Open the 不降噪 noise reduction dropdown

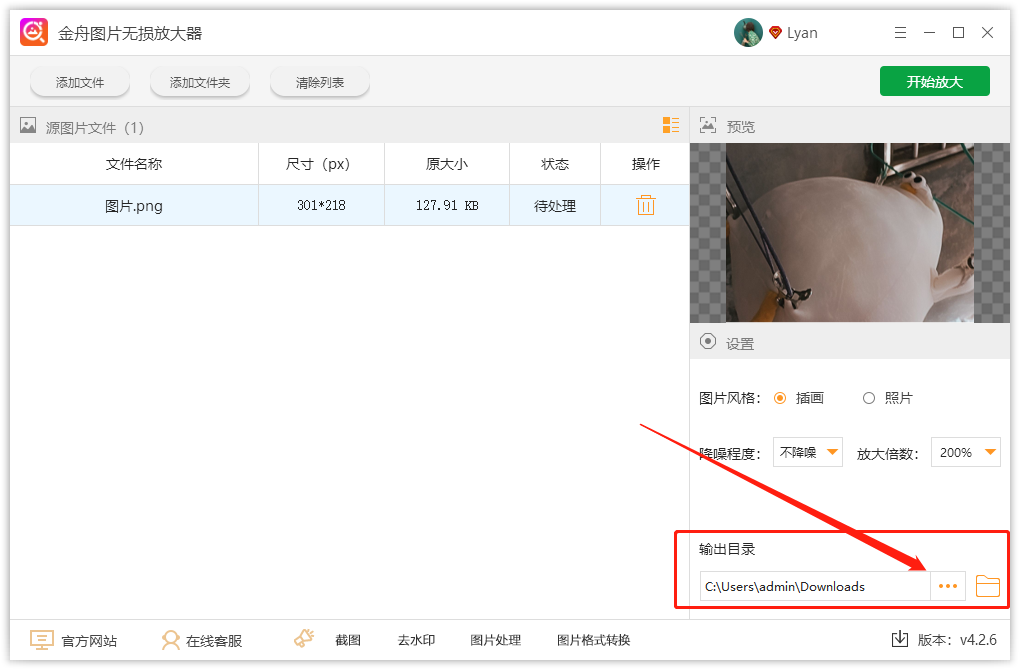click(x=808, y=452)
